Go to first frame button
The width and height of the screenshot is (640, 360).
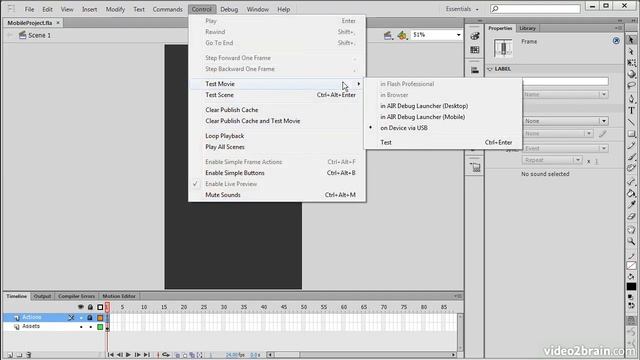pyautogui.click(x=110, y=355)
